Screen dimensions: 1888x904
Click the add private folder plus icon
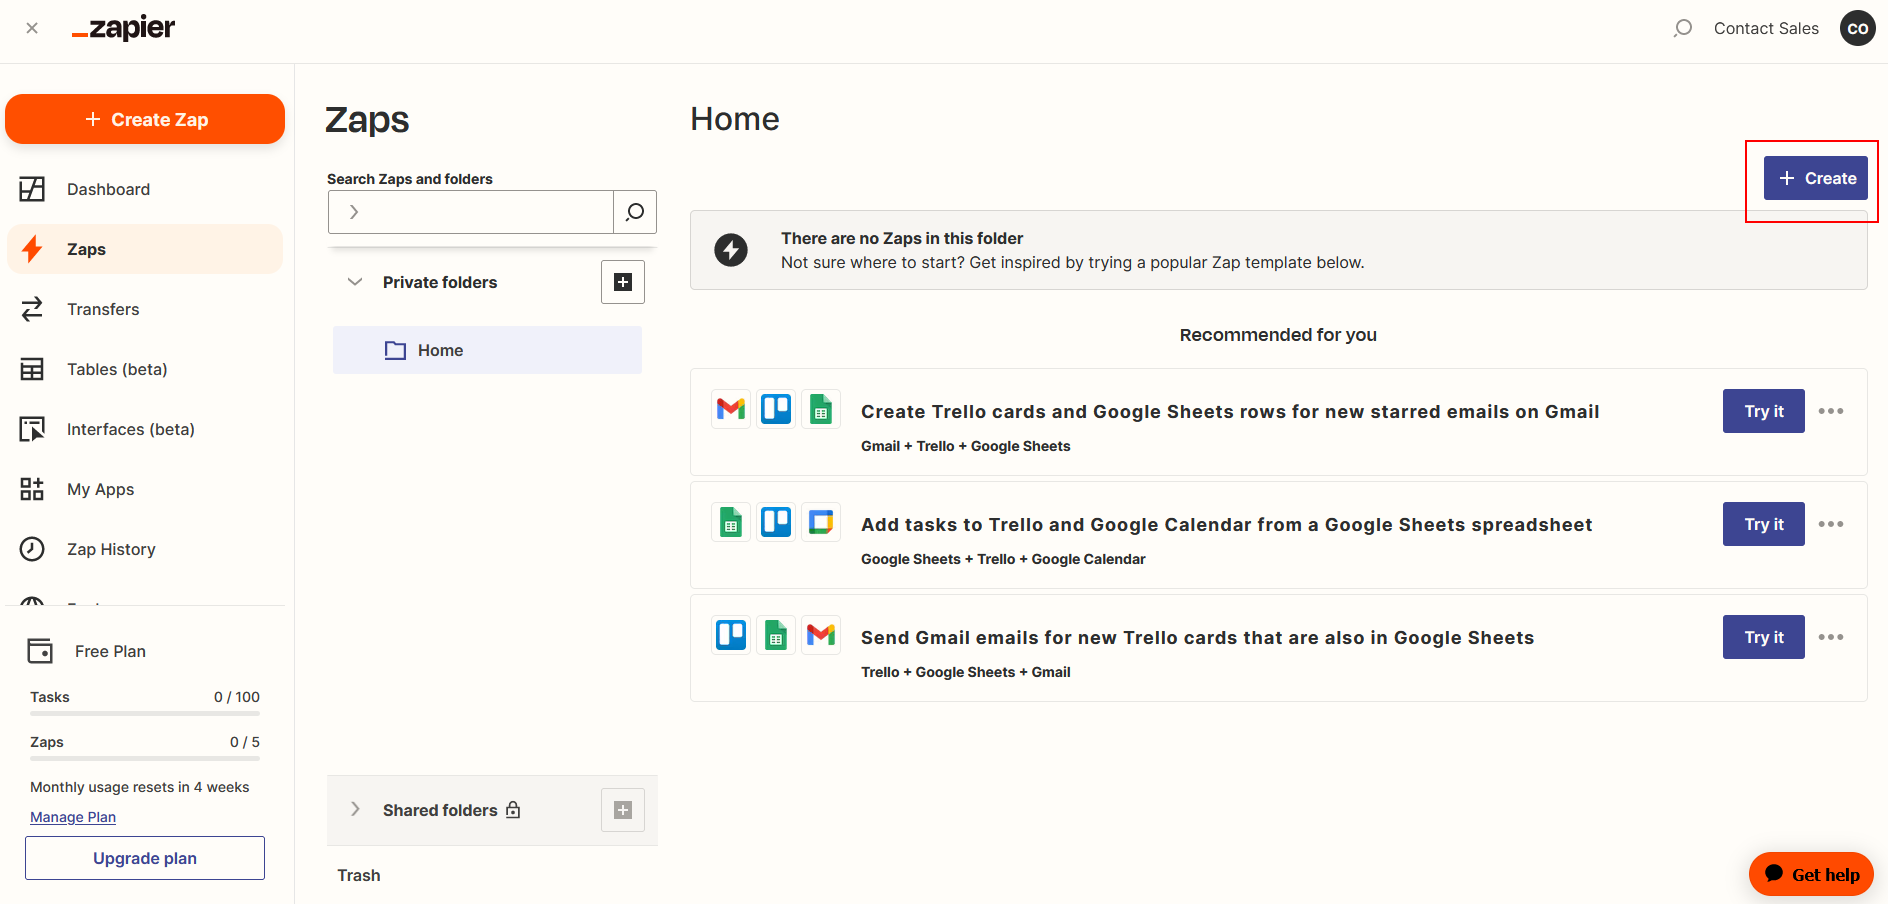point(622,282)
